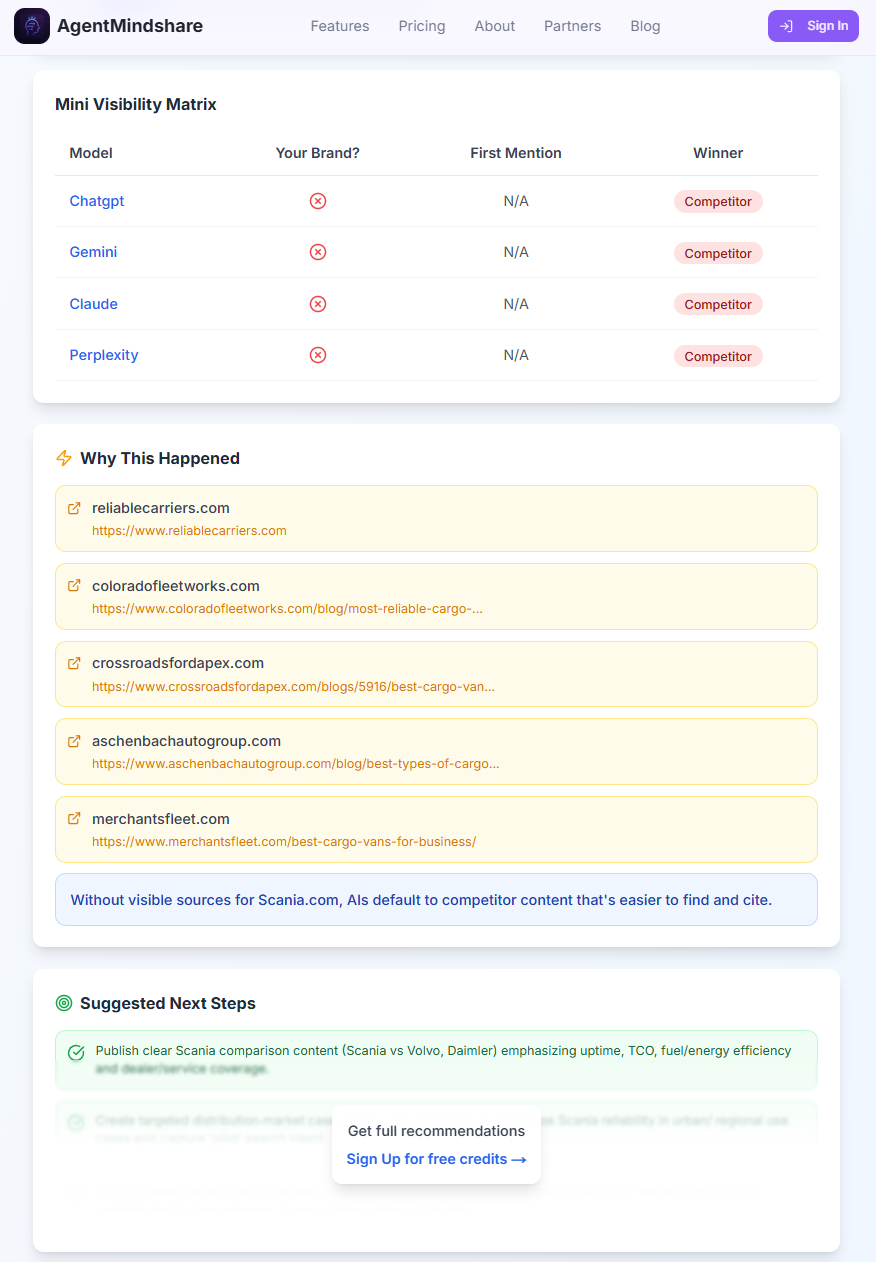Go to the Pricing page
Viewport: 876px width, 1262px height.
click(x=422, y=26)
